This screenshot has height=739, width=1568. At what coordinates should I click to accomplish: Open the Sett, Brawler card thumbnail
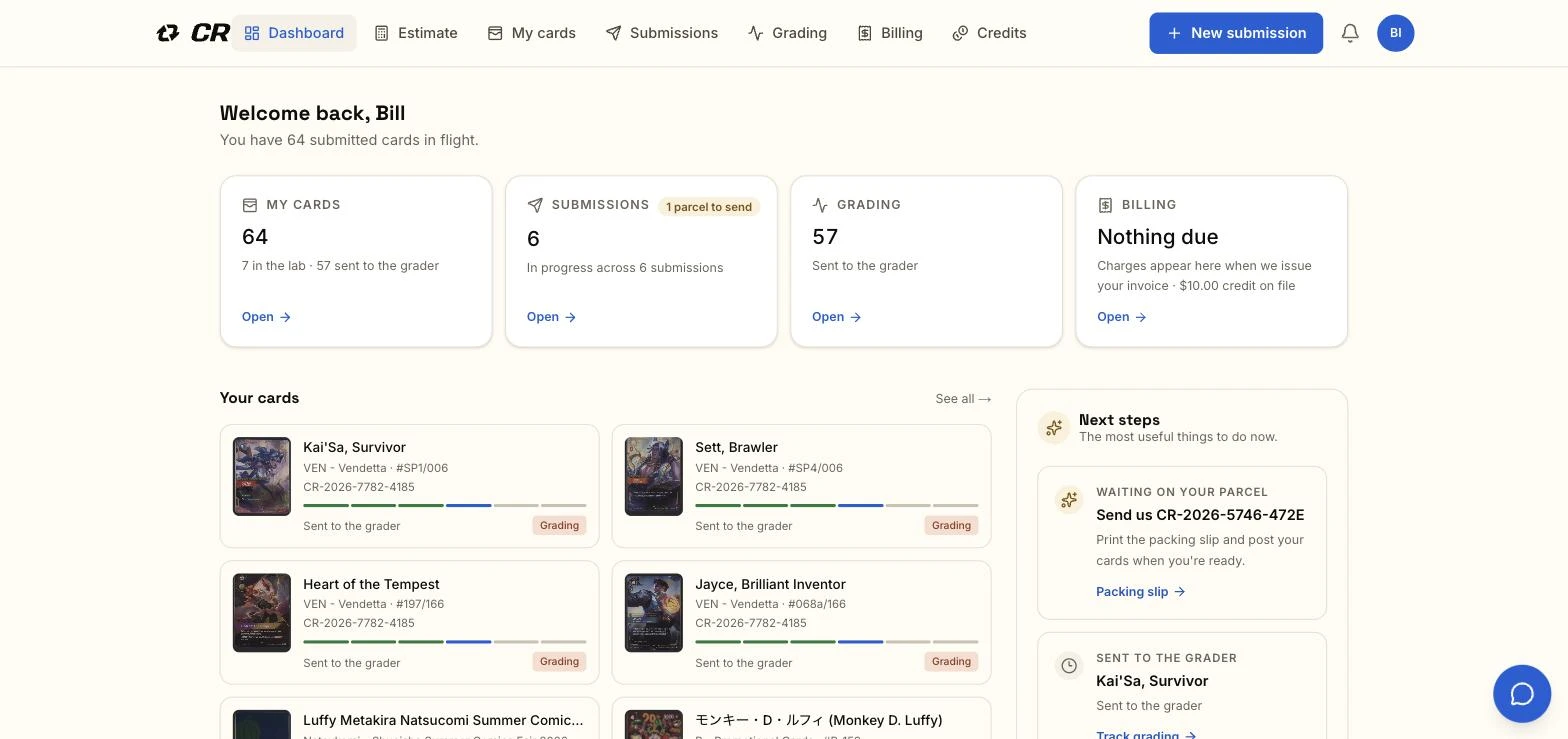[654, 476]
